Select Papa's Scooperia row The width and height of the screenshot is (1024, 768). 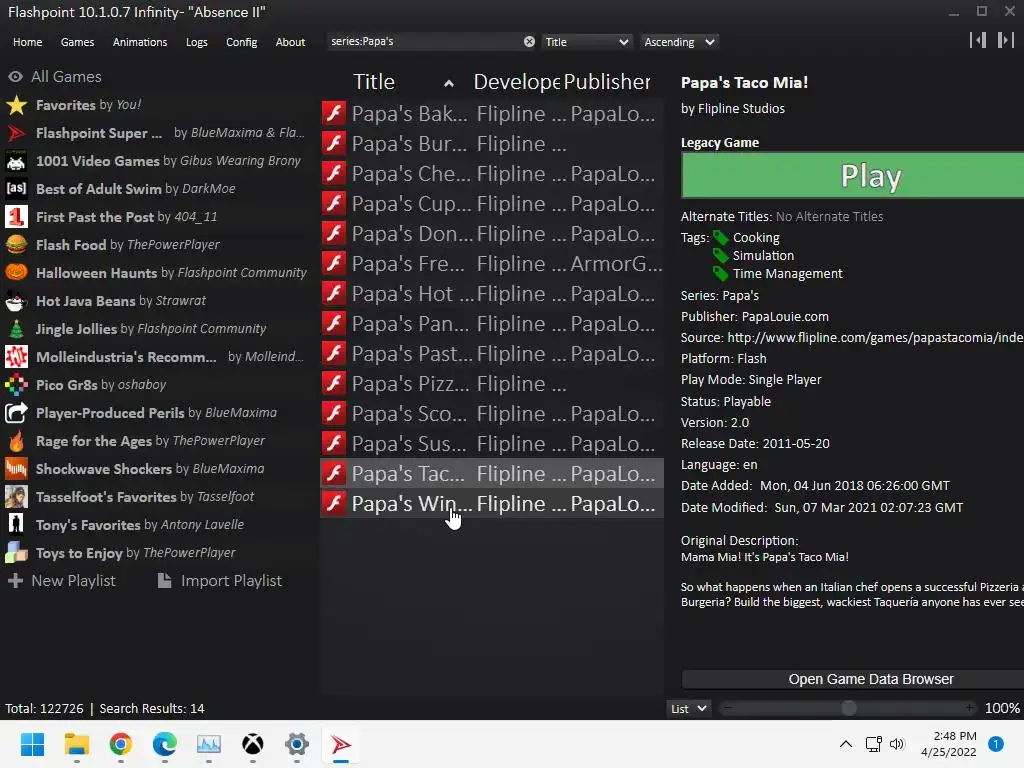492,414
